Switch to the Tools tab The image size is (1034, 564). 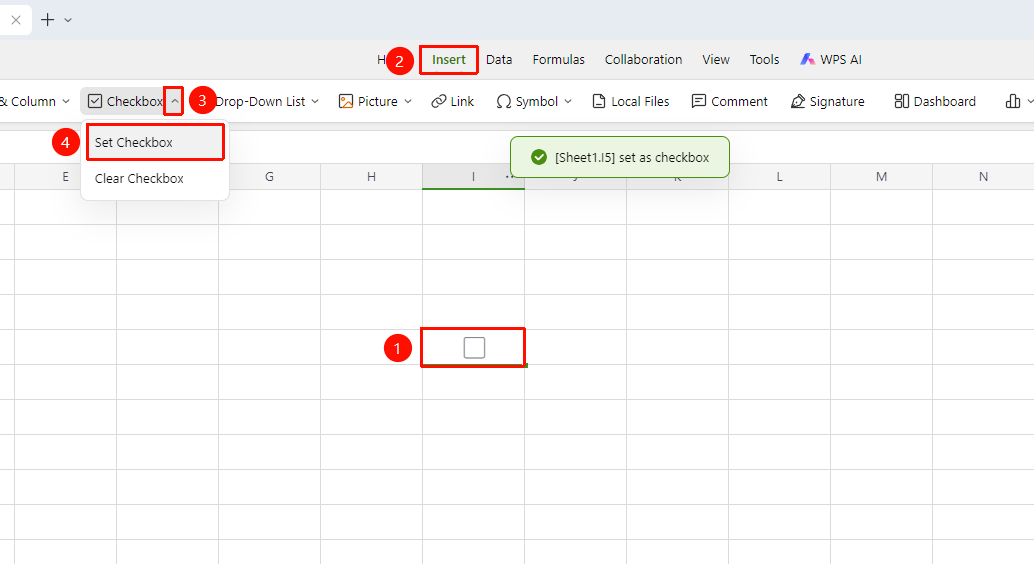click(x=764, y=60)
